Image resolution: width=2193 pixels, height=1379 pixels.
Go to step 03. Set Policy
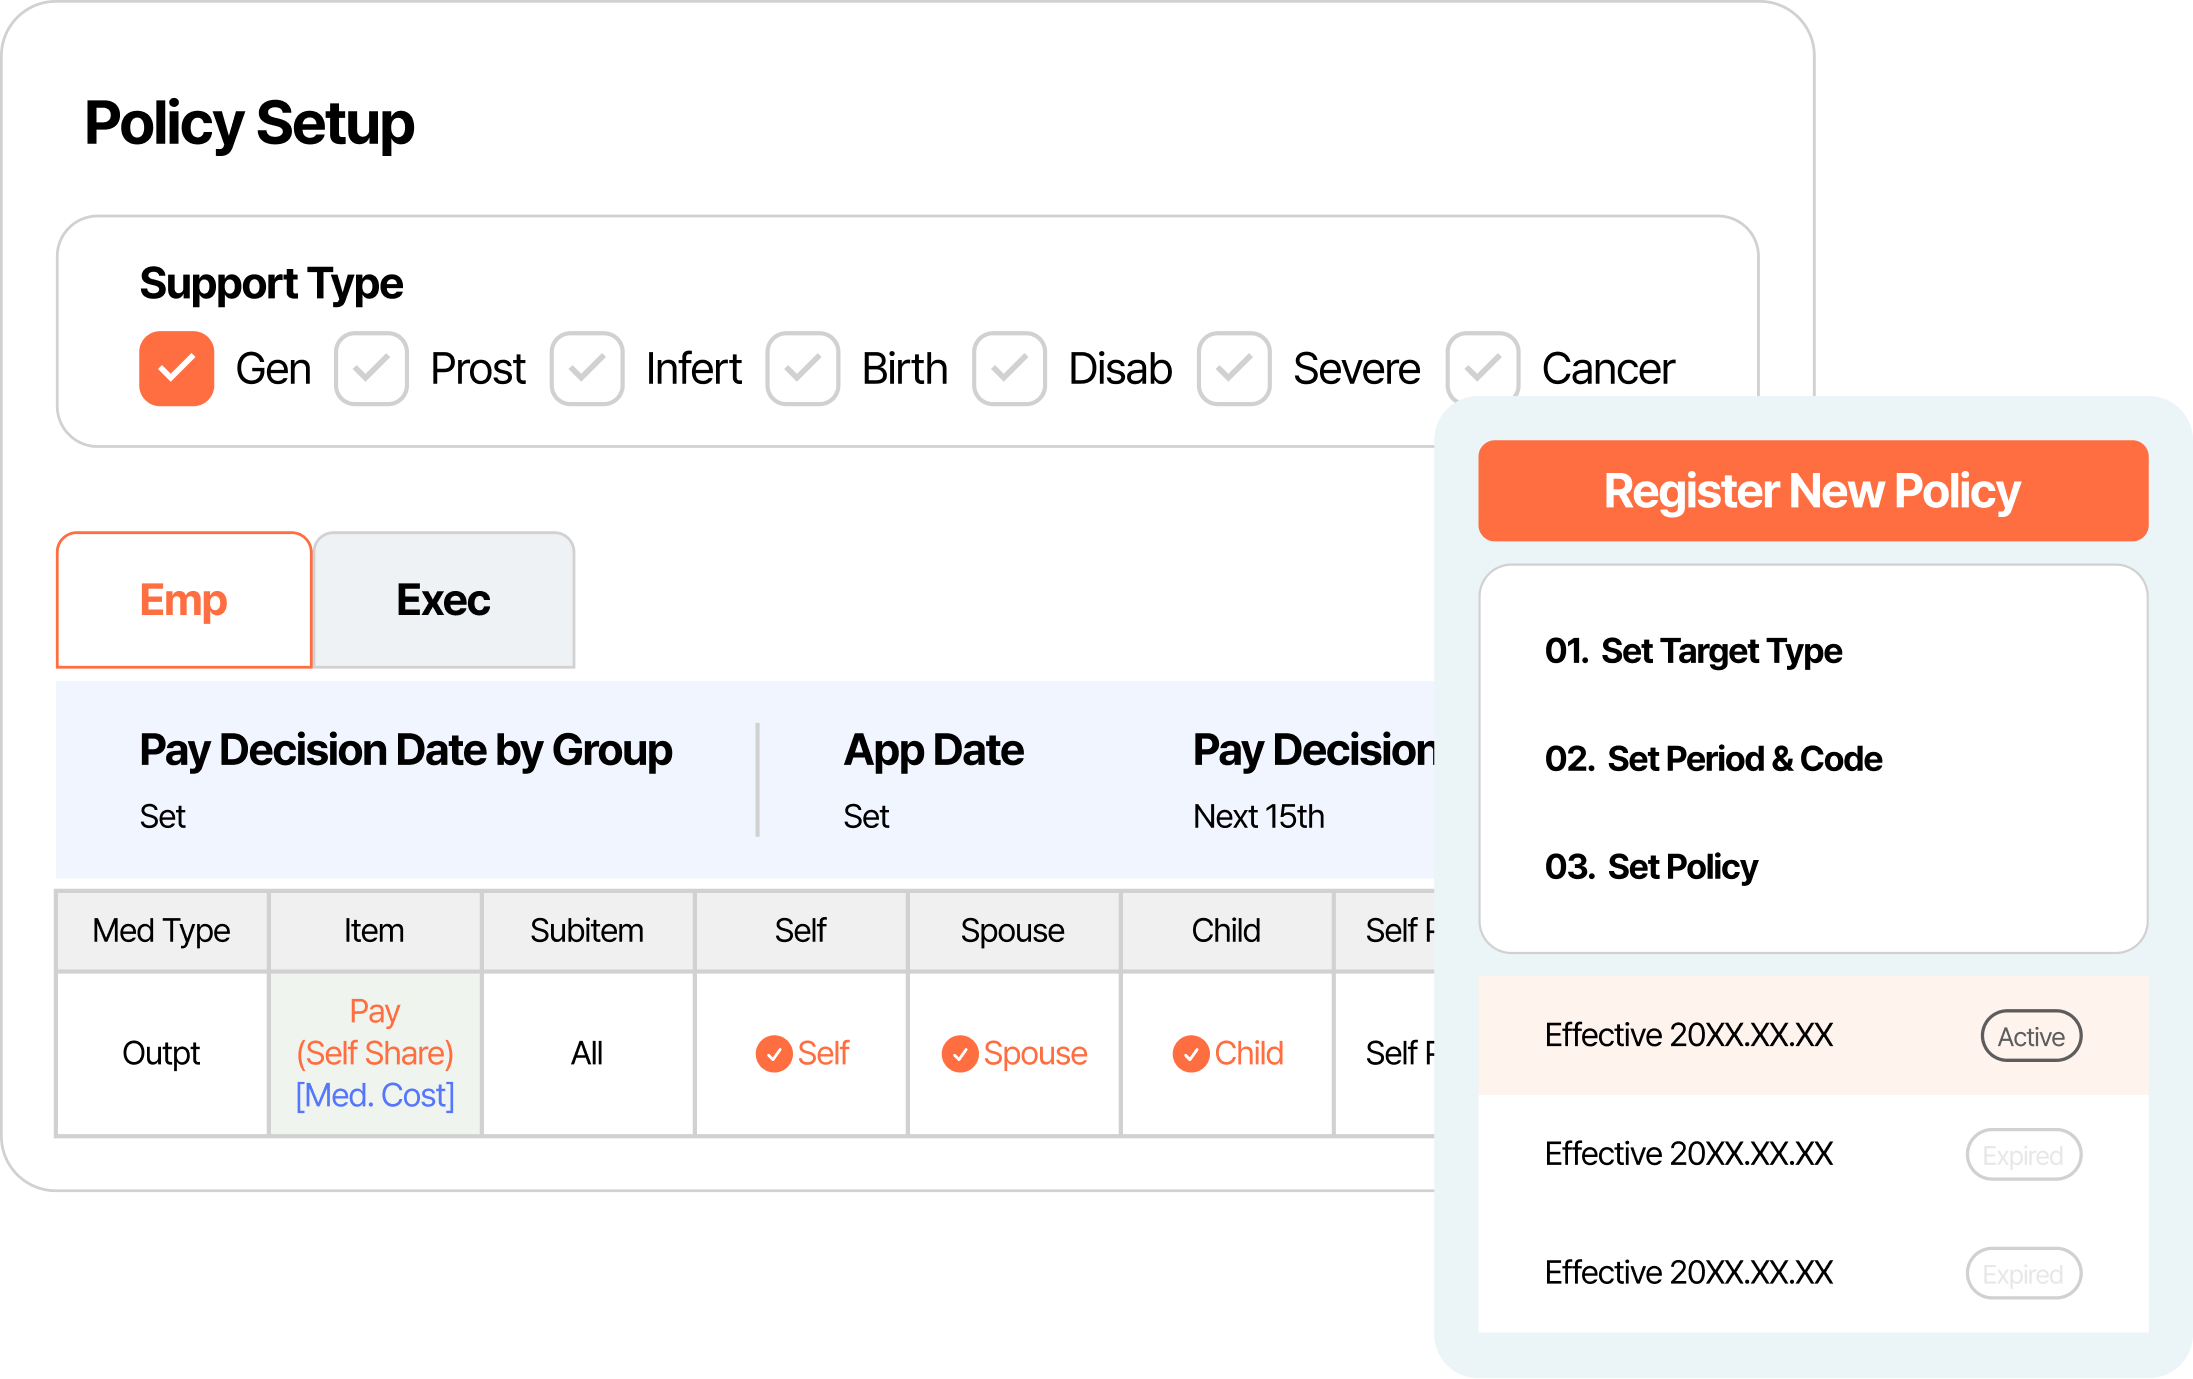tap(1650, 867)
